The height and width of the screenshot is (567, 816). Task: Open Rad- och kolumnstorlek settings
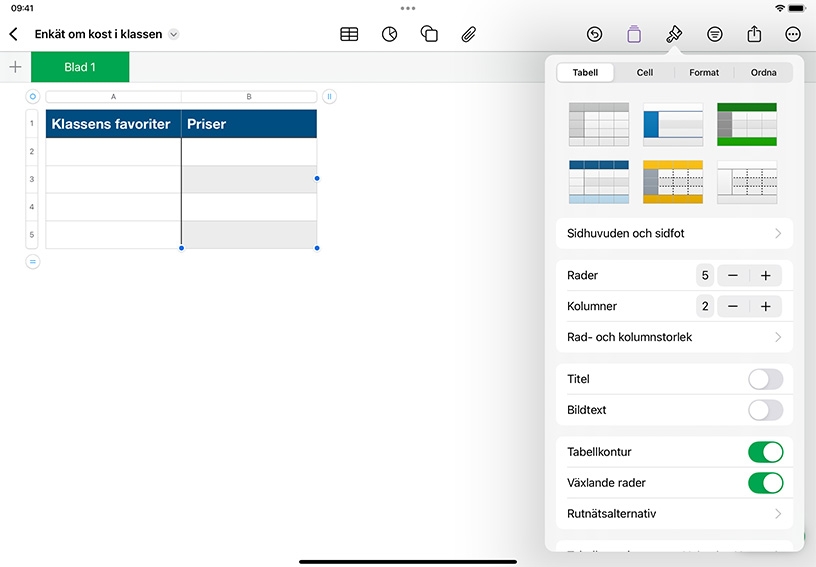pos(674,337)
